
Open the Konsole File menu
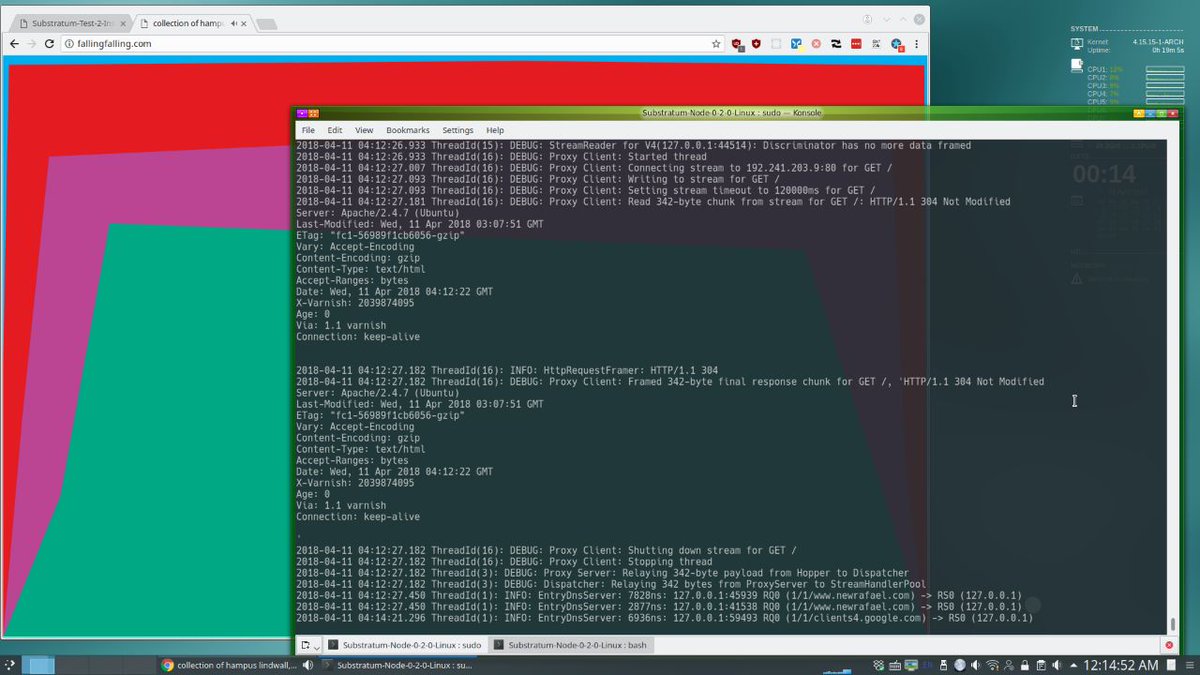308,130
